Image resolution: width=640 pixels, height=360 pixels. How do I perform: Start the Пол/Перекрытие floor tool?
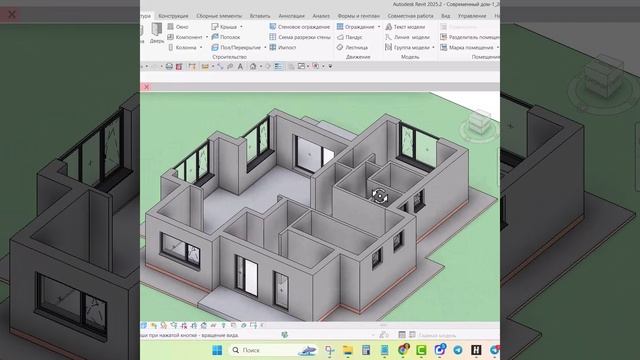236,47
